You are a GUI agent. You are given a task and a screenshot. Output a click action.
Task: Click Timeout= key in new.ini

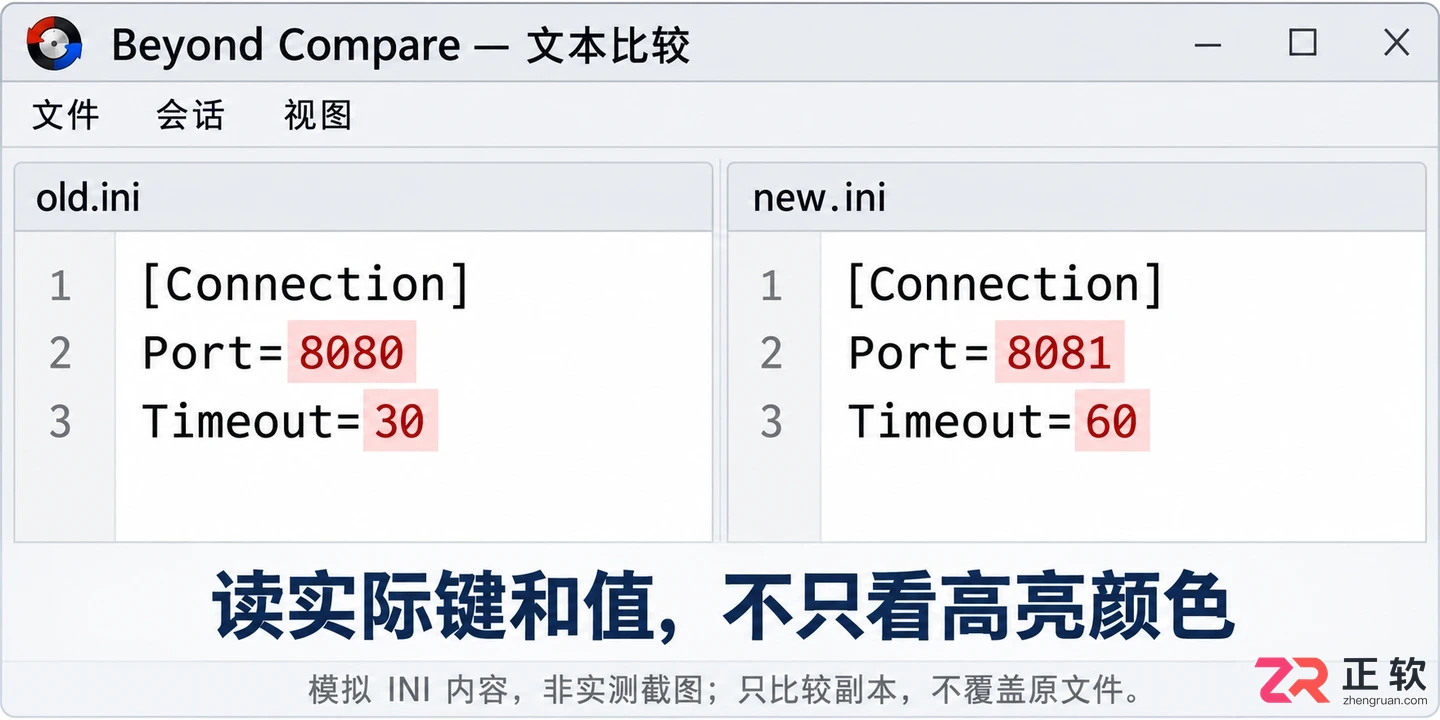pyautogui.click(x=960, y=421)
